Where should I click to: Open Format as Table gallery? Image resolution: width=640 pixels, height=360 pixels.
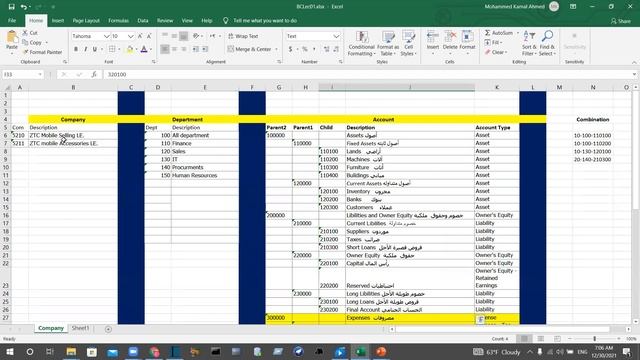[x=388, y=43]
